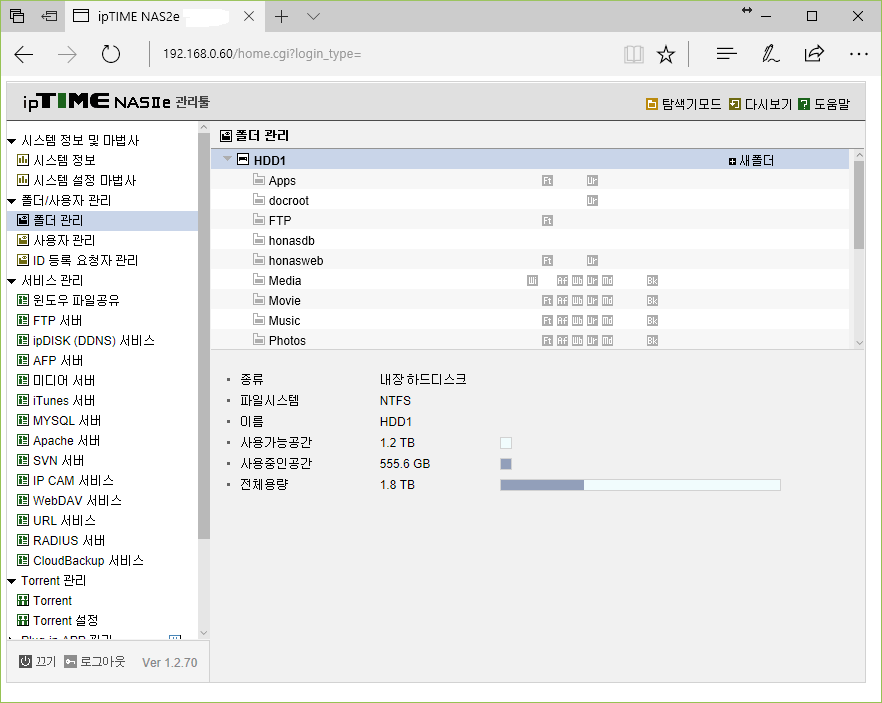Image resolution: width=882 pixels, height=703 pixels.
Task: Open browser More actions ellipsis
Action: click(858, 54)
